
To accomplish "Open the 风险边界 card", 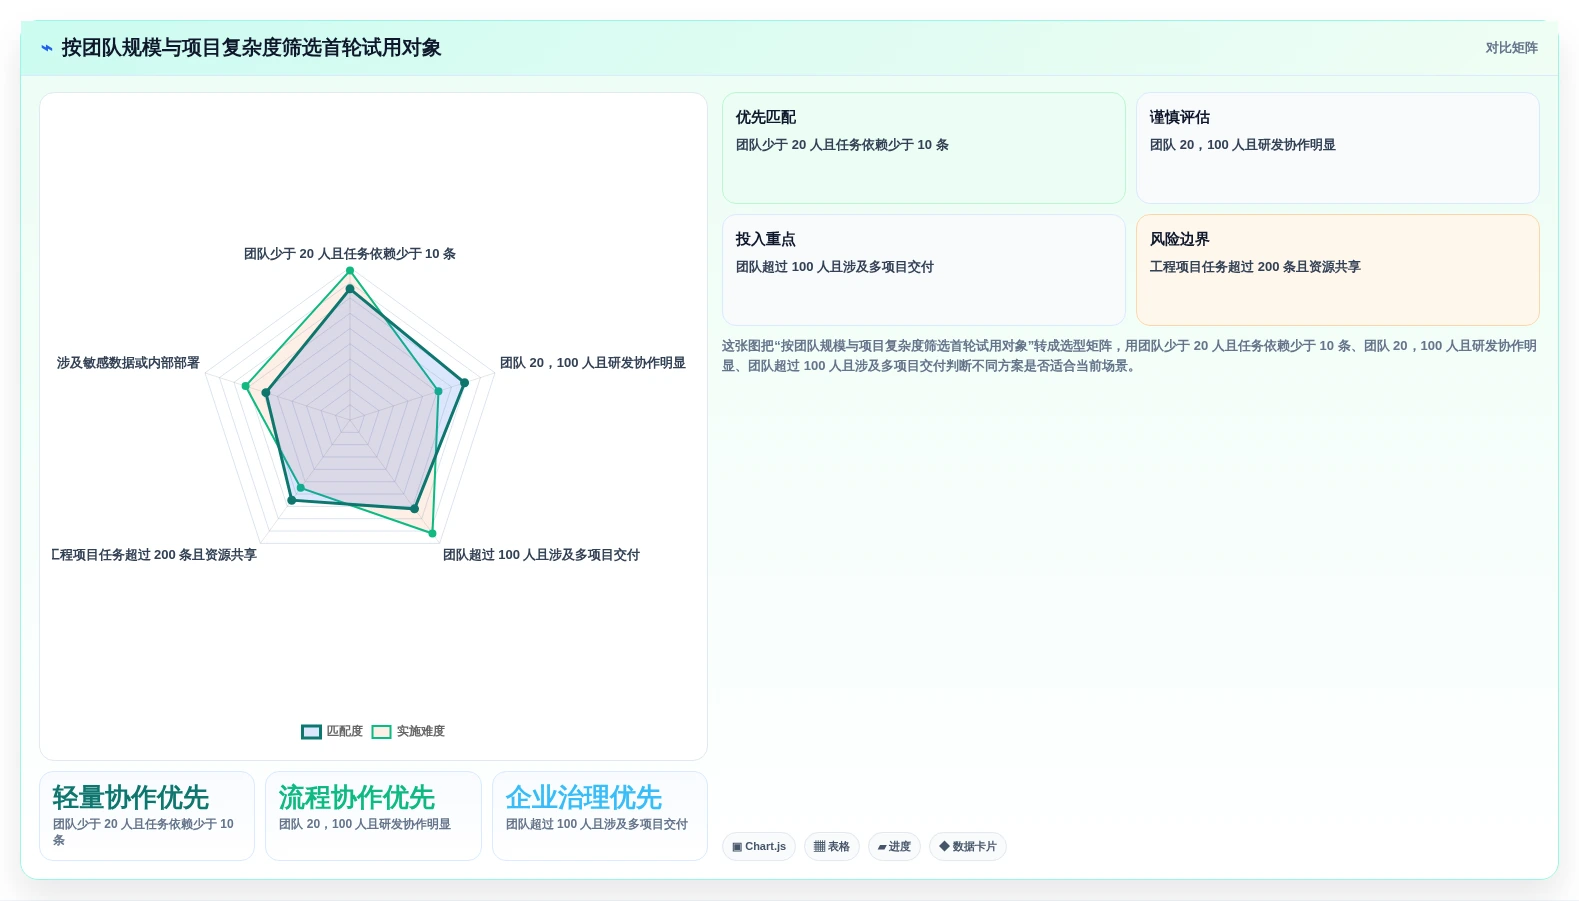I will click(x=1337, y=270).
